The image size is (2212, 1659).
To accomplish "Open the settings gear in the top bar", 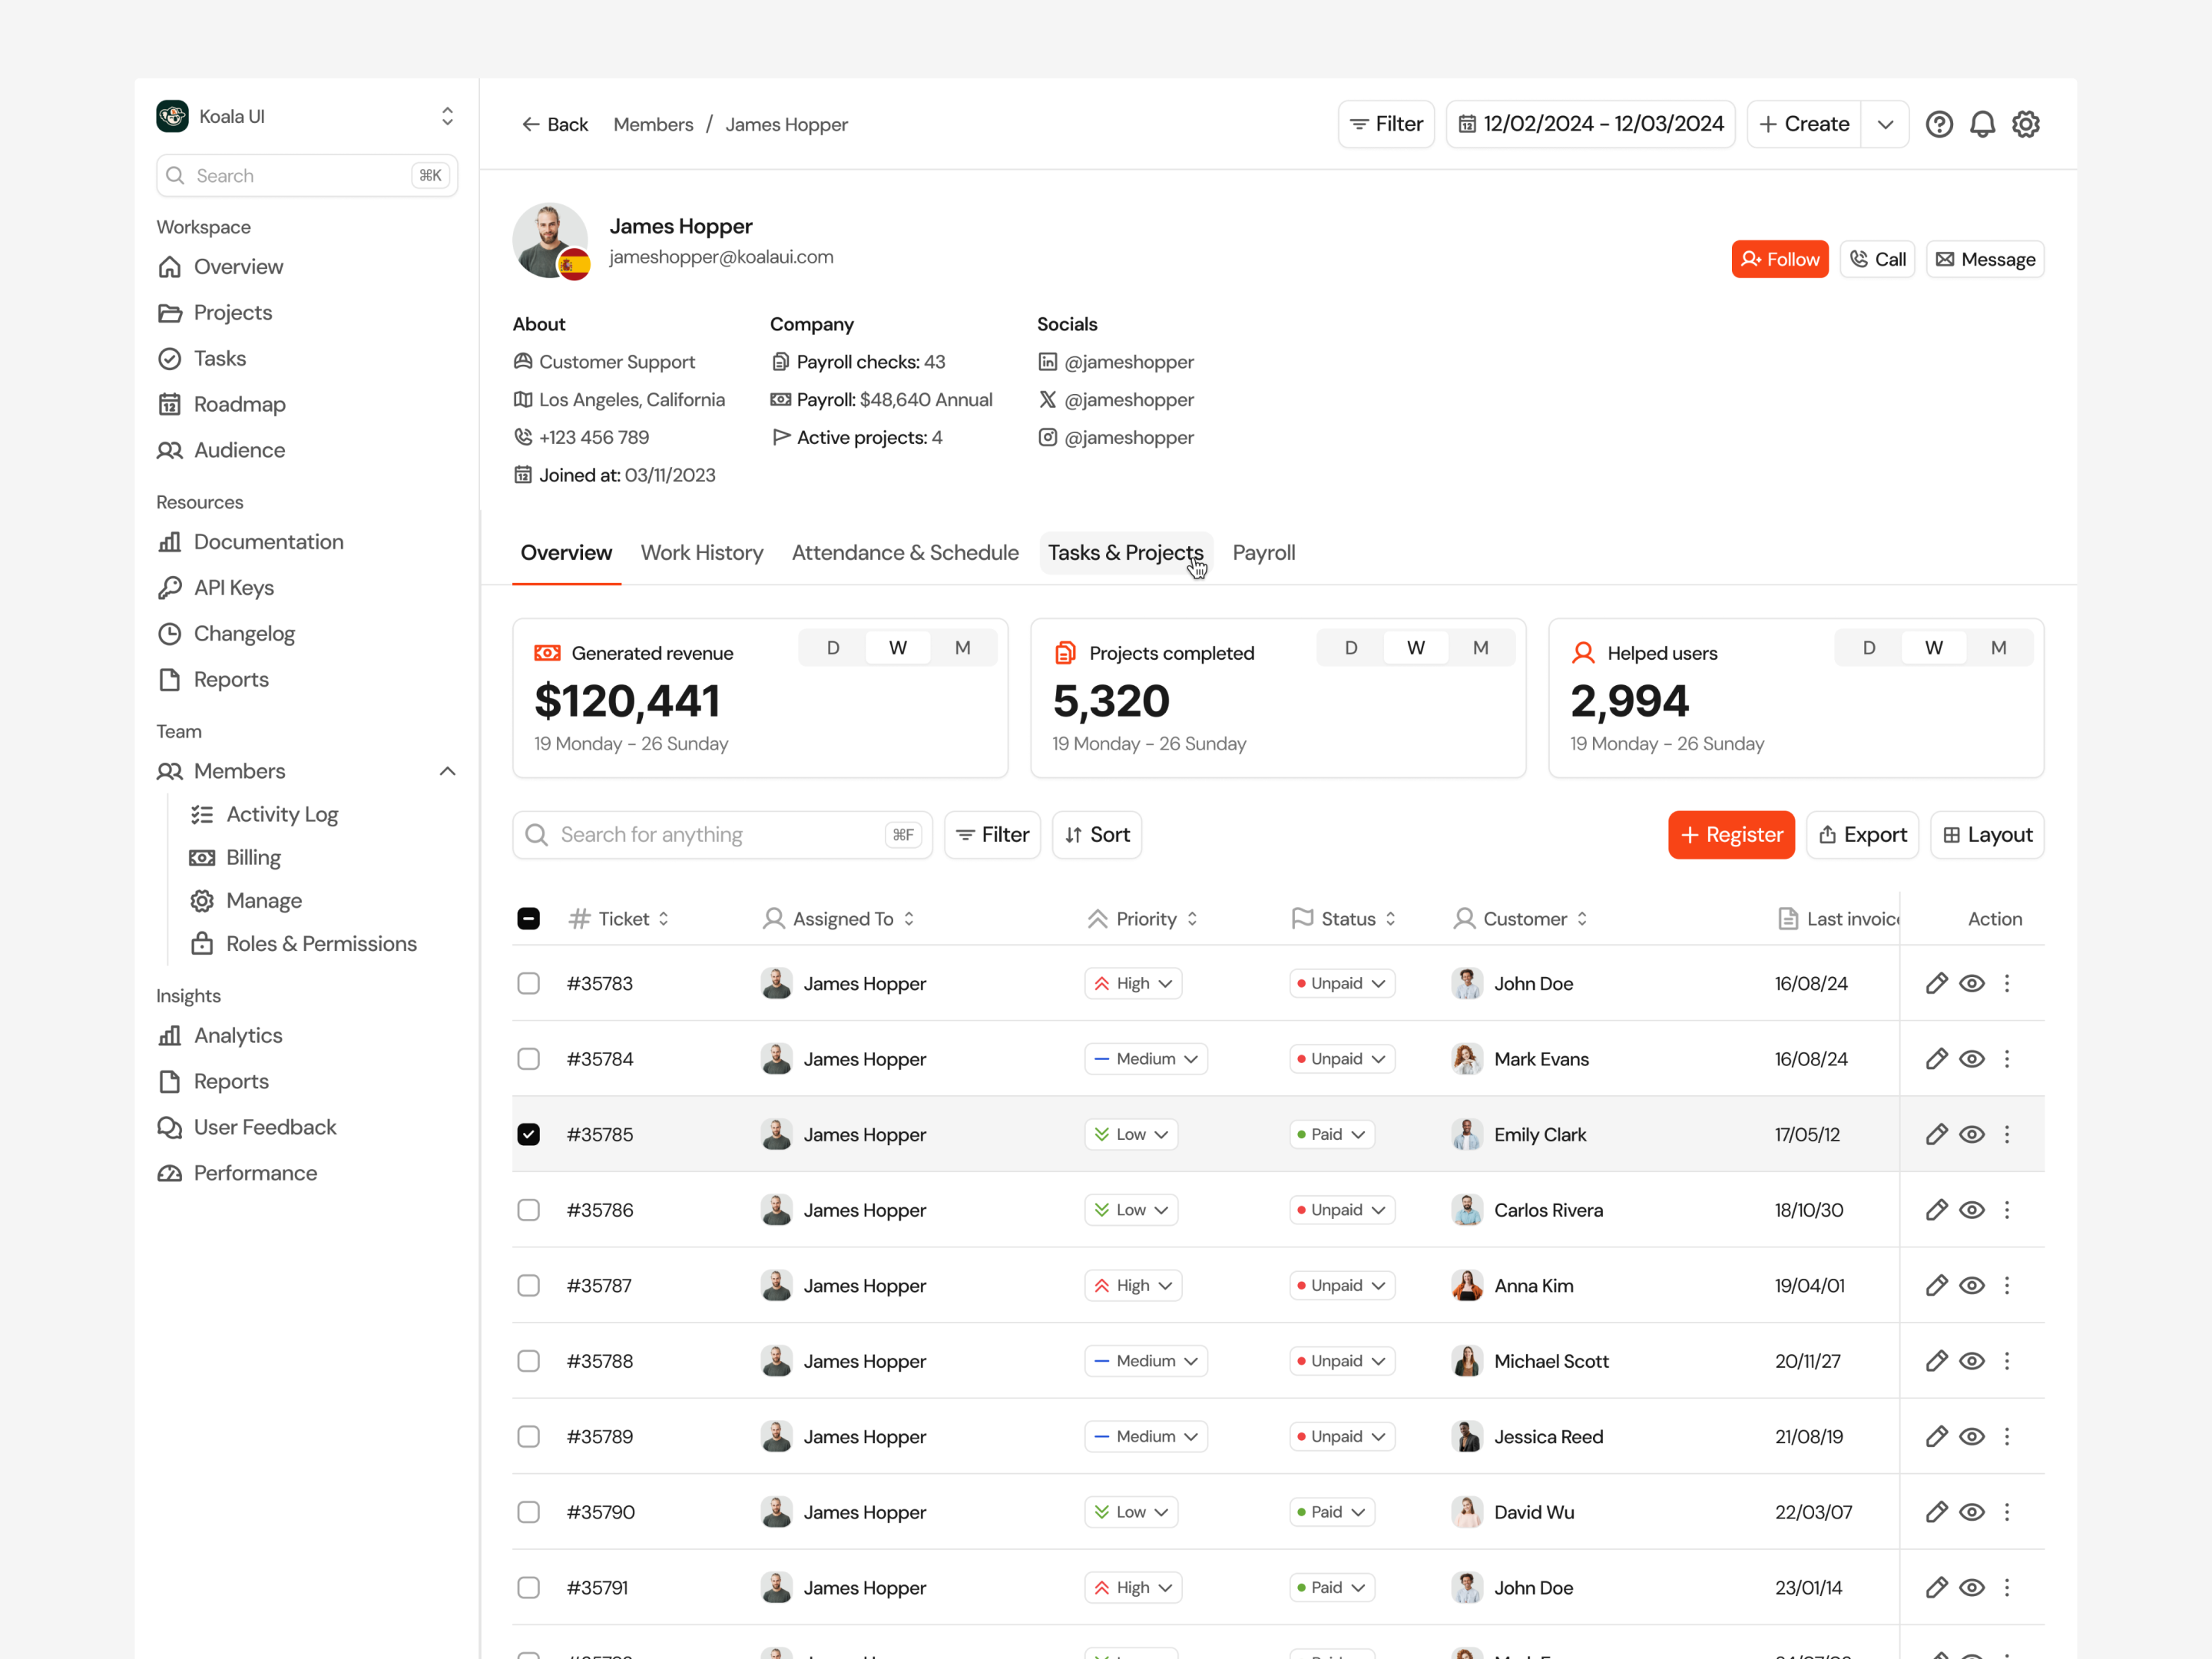I will pos(2026,124).
